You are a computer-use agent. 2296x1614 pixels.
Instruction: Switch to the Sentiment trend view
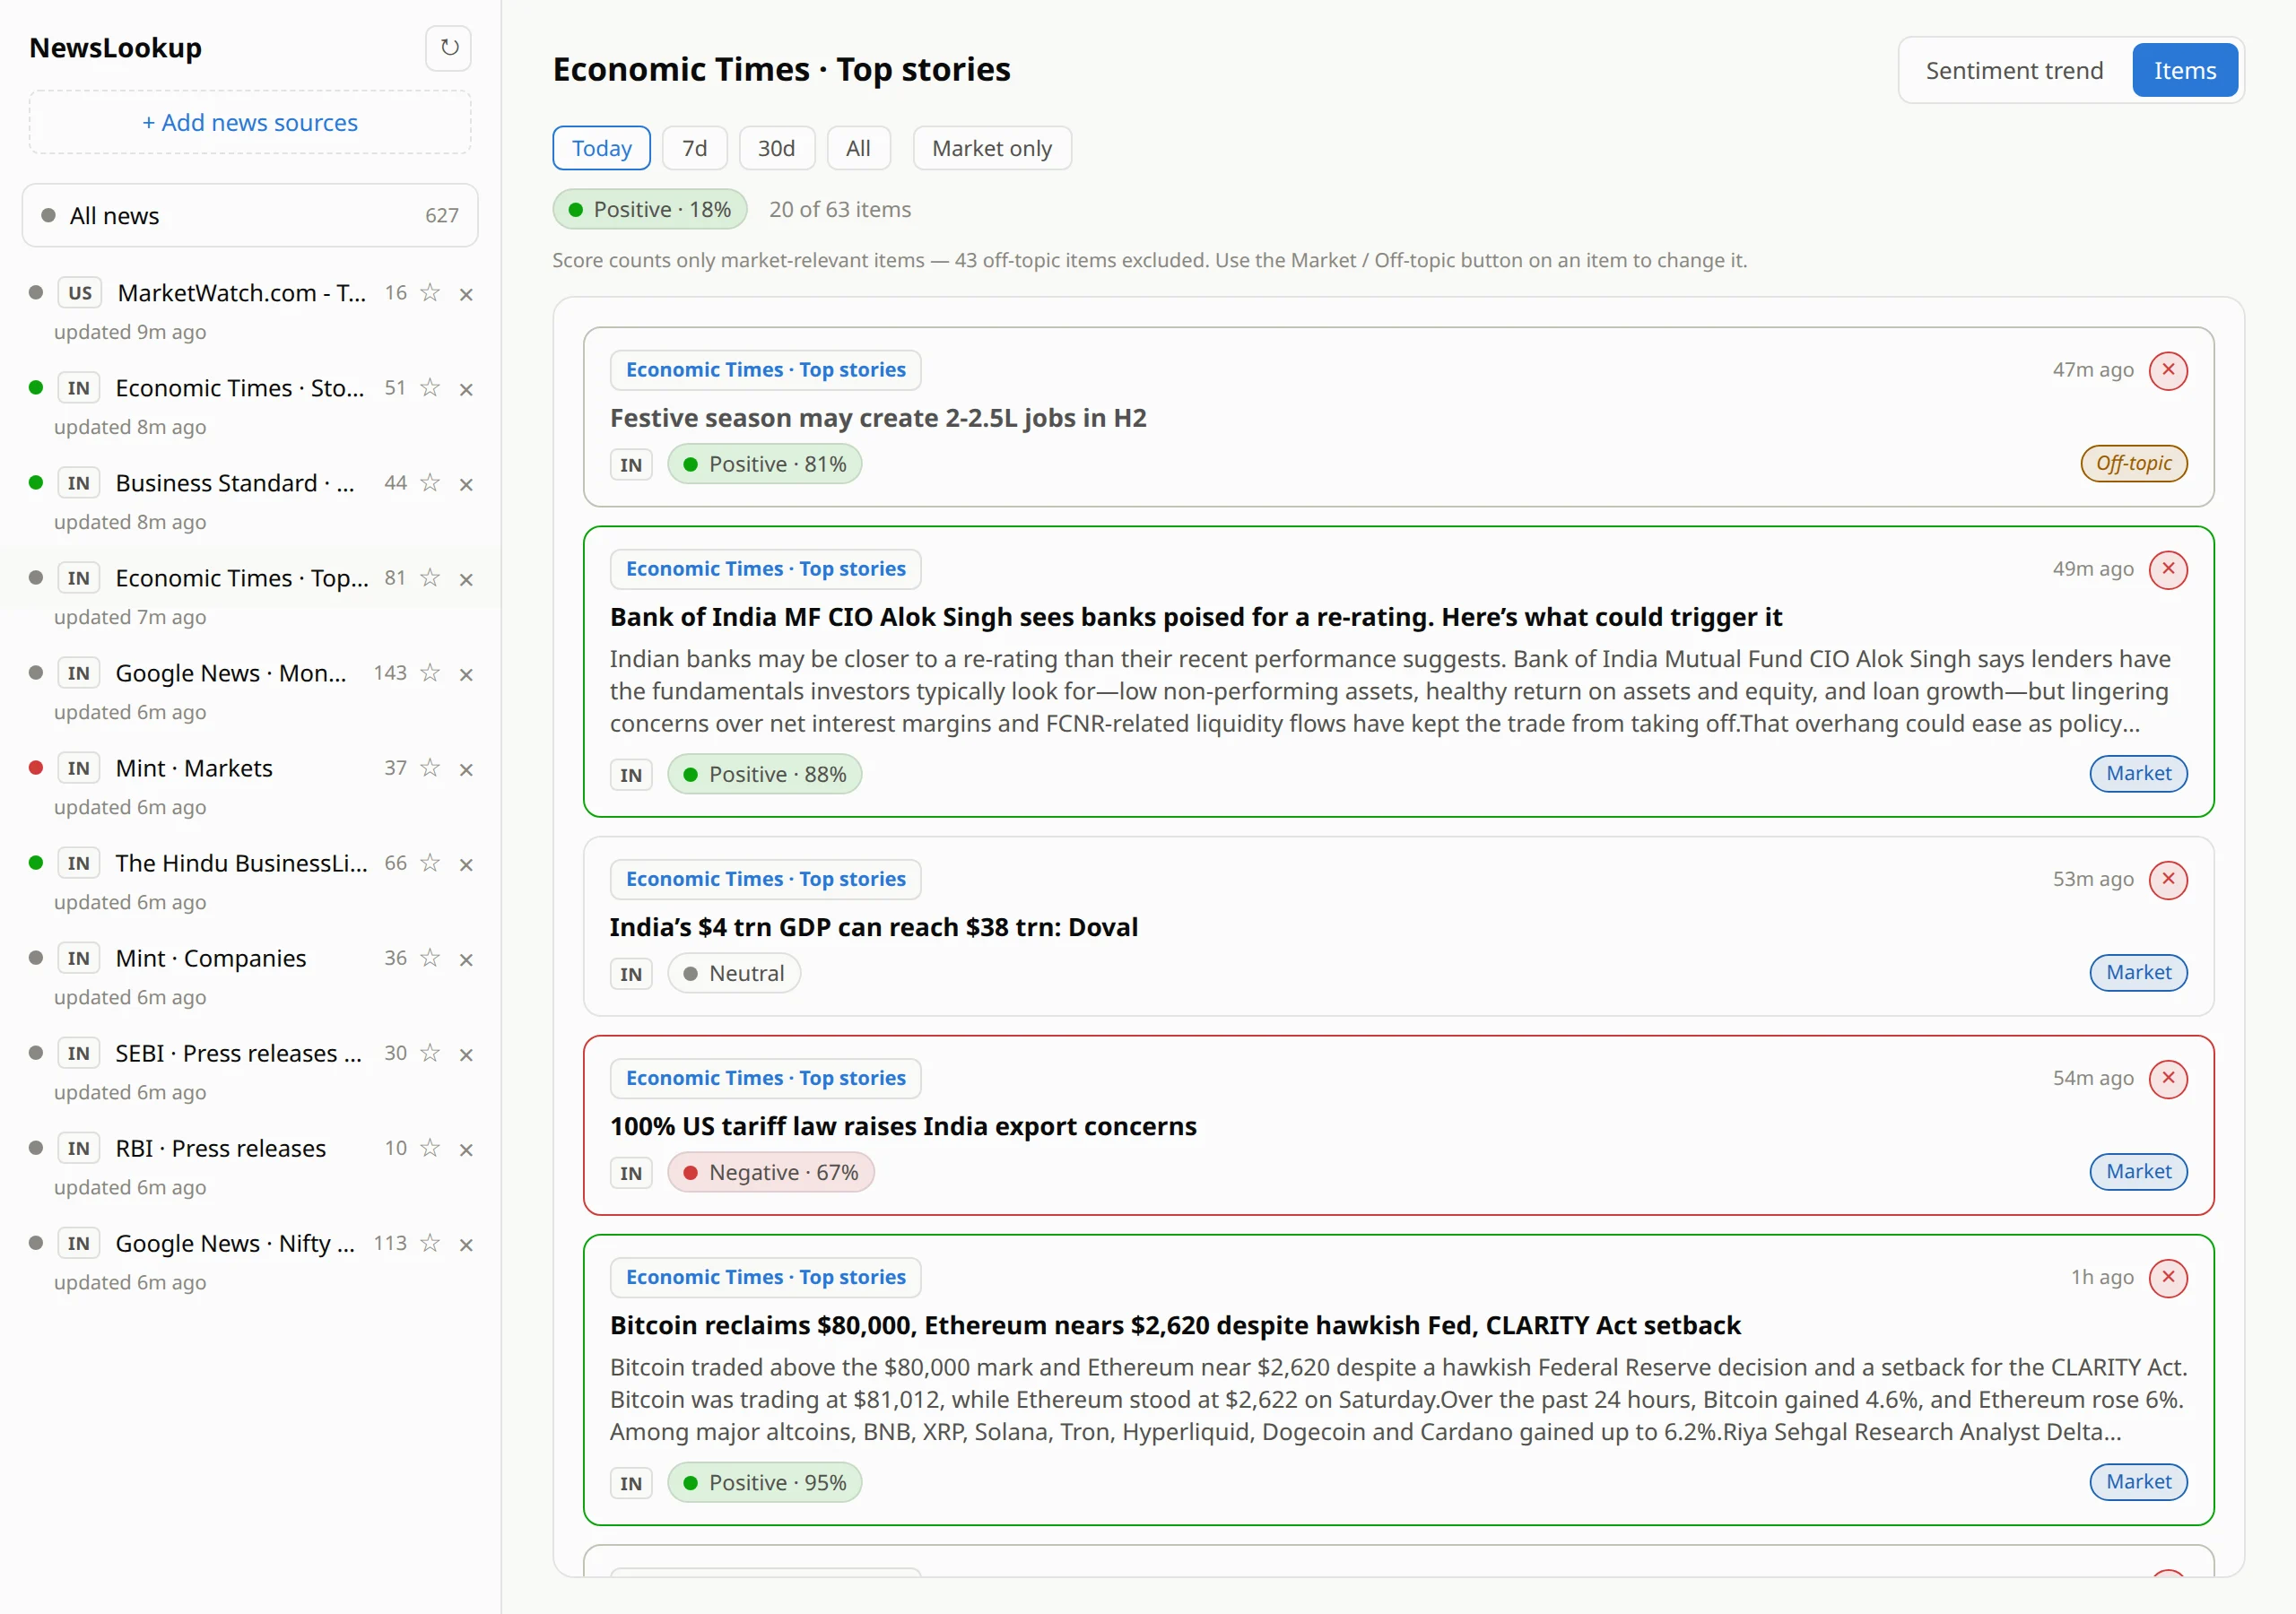coord(2014,70)
